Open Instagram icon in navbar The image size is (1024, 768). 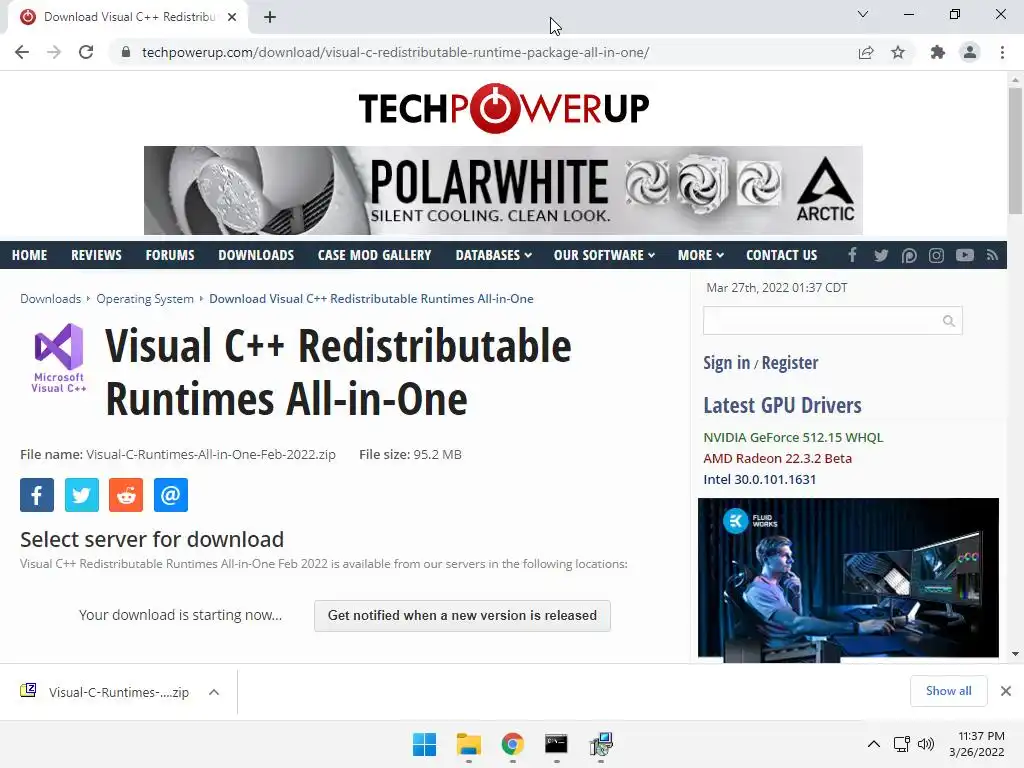tap(936, 255)
